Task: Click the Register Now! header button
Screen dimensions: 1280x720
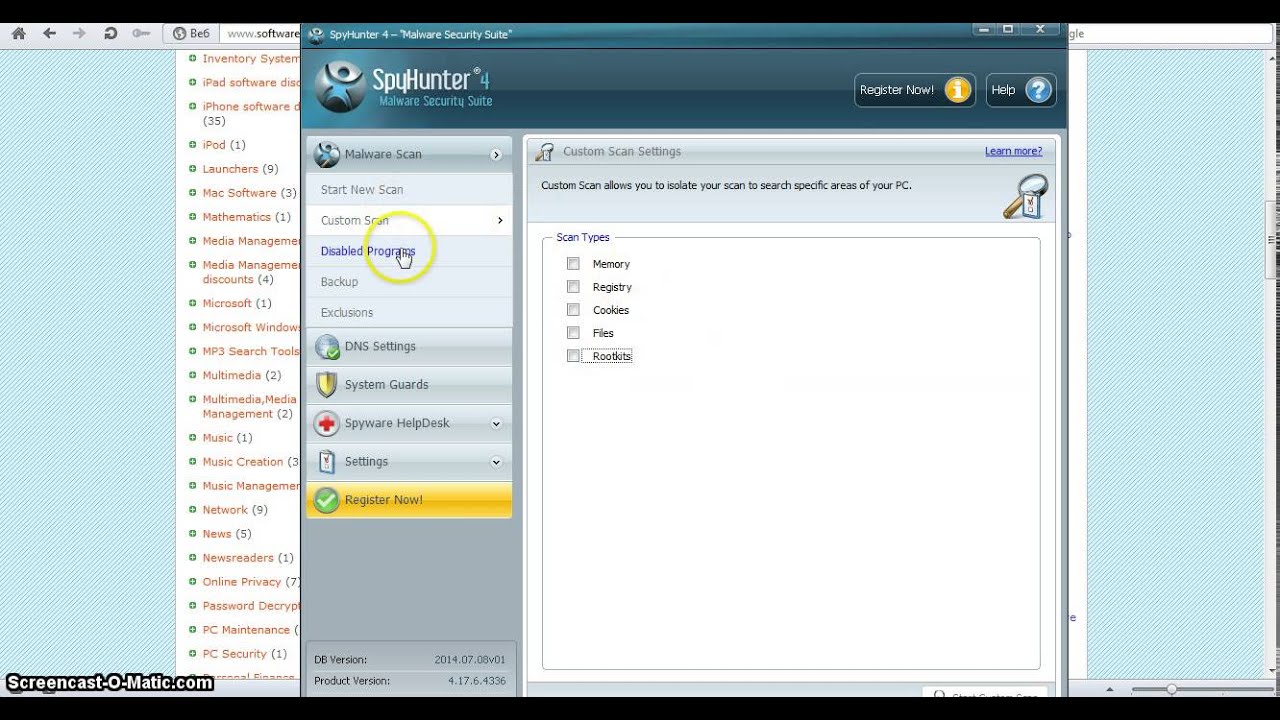Action: point(914,90)
